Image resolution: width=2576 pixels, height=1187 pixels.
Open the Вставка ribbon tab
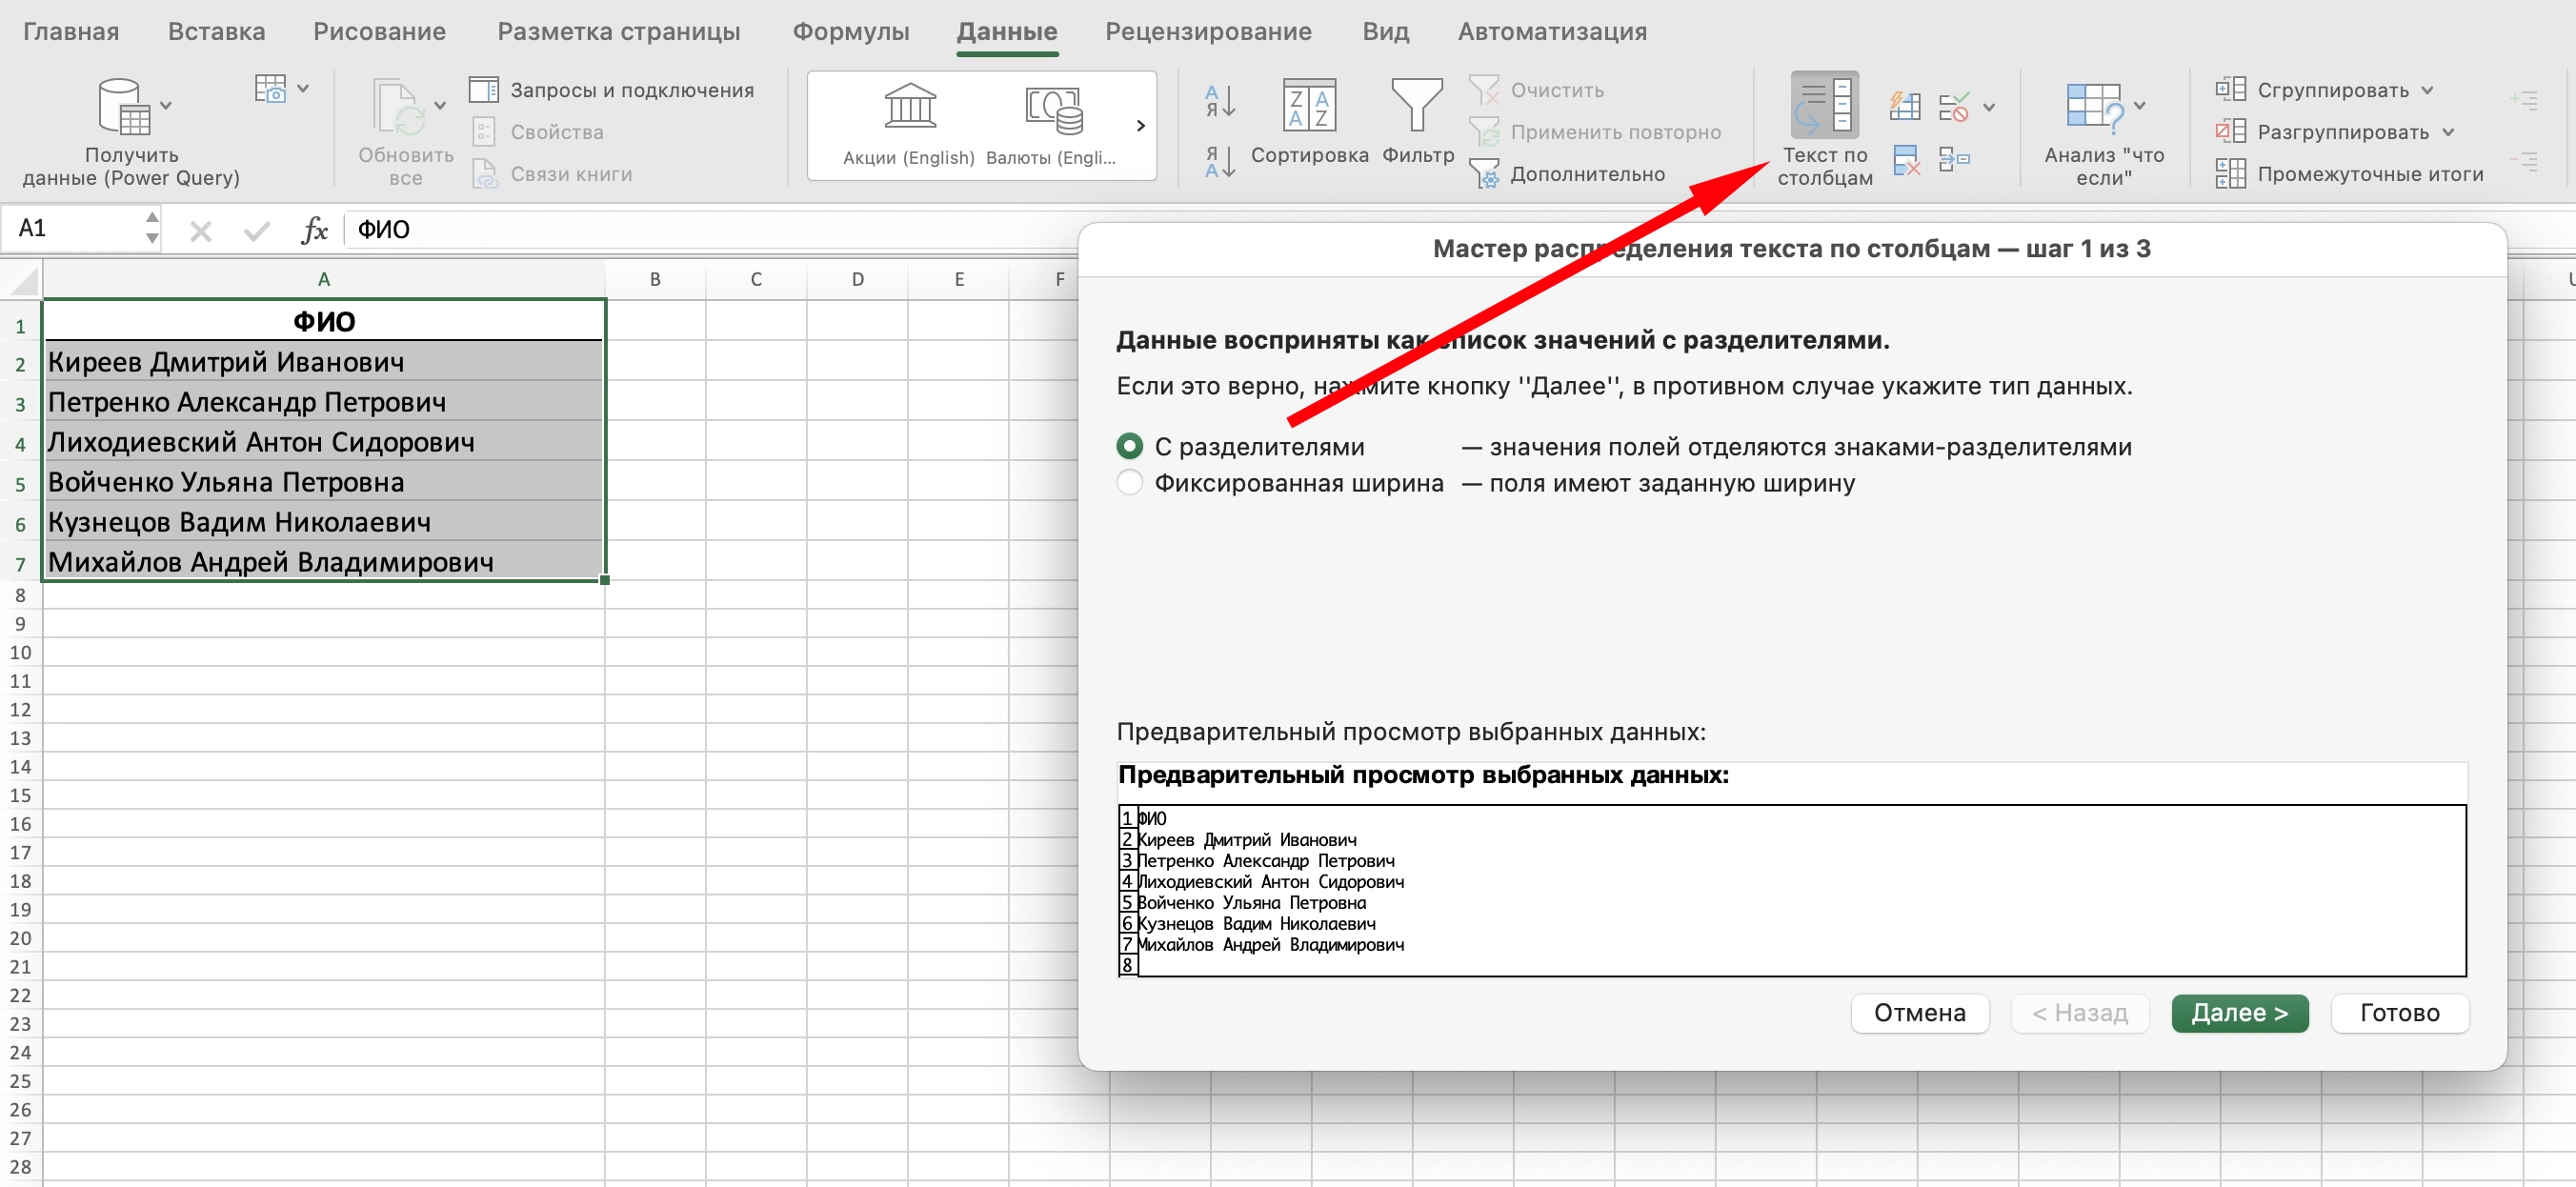click(216, 31)
